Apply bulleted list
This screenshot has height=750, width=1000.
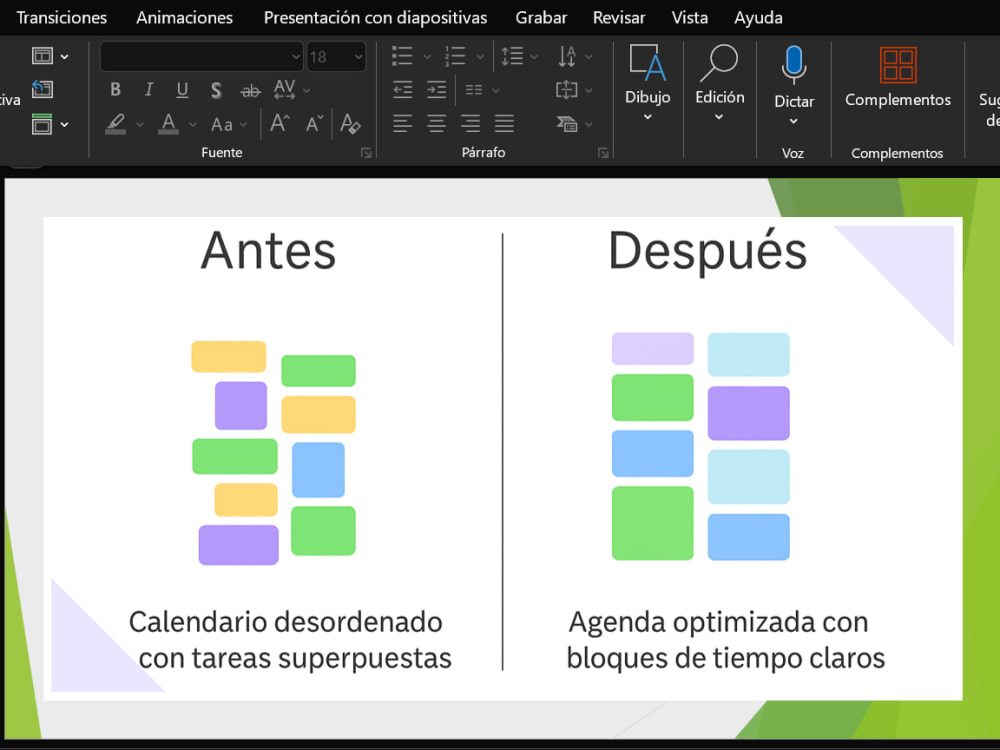pos(402,55)
